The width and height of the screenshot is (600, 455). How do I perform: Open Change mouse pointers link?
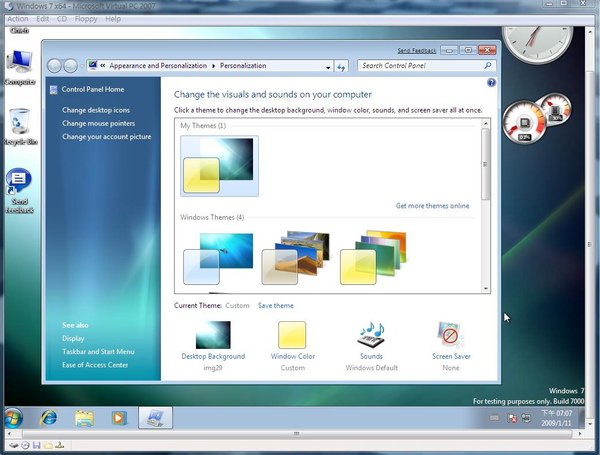[x=98, y=123]
